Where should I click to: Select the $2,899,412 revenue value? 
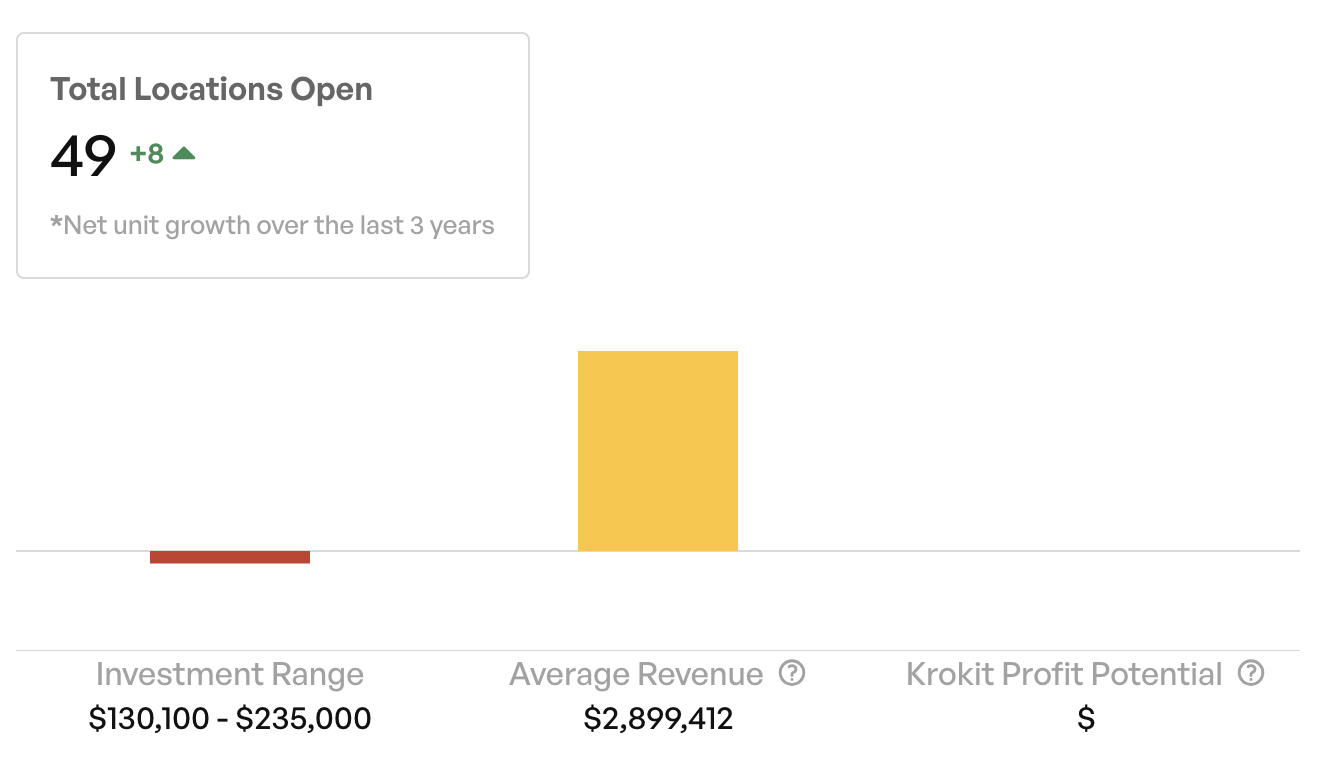click(658, 718)
